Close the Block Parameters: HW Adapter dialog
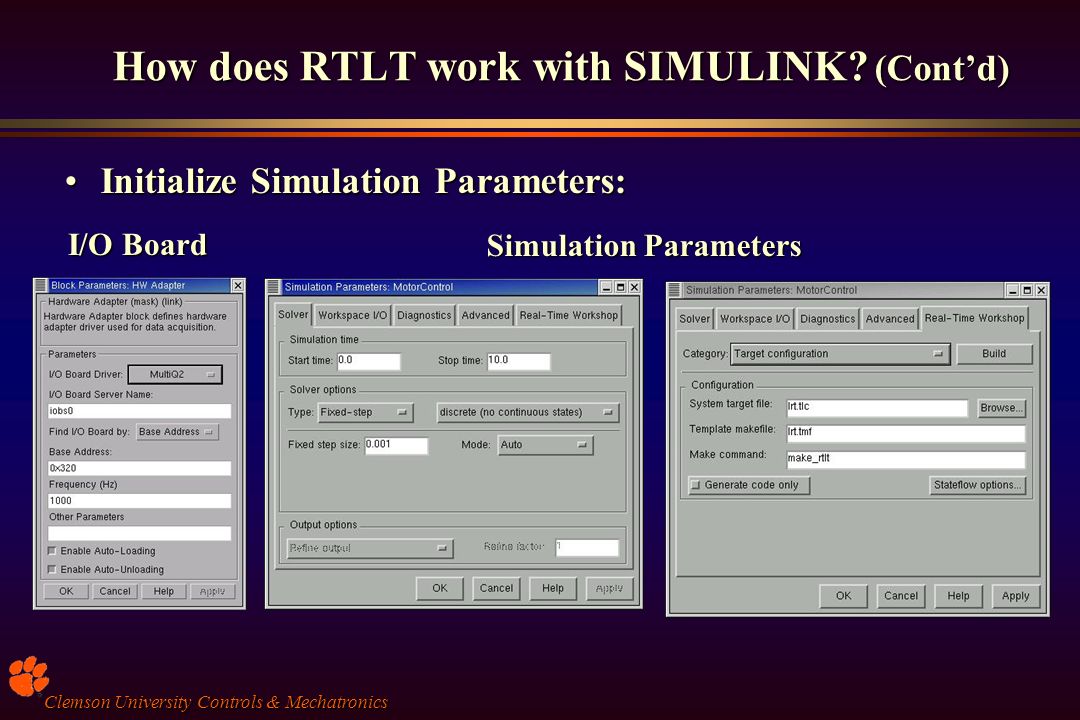The image size is (1080, 720). [x=238, y=285]
